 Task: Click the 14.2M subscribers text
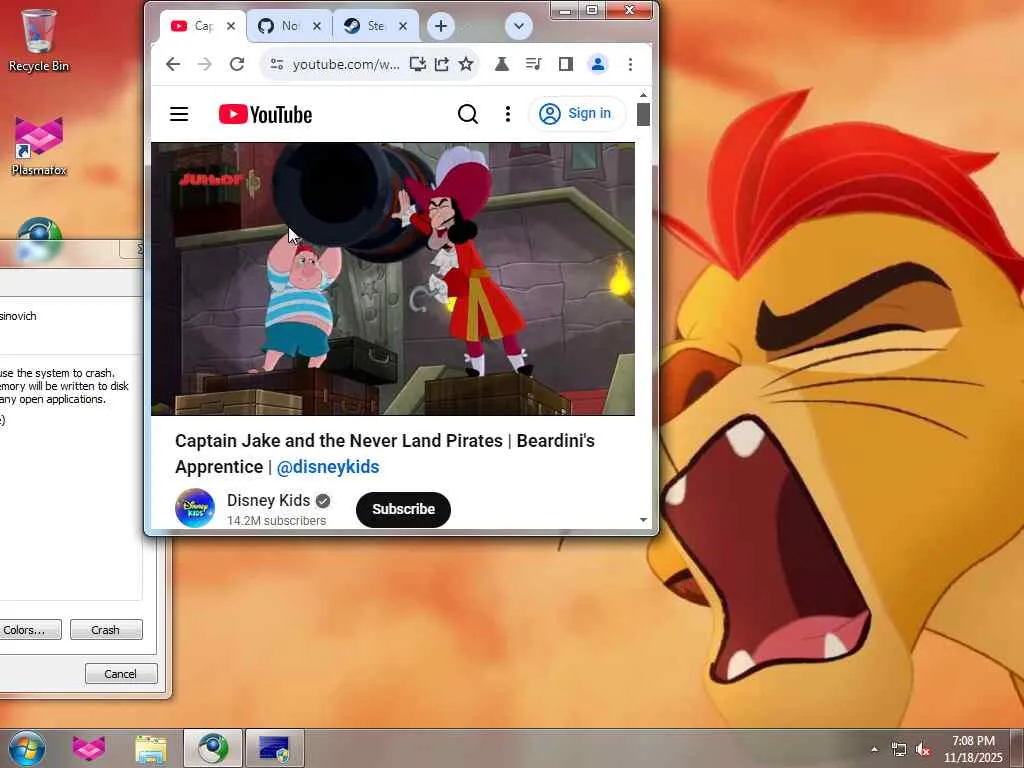pos(276,520)
